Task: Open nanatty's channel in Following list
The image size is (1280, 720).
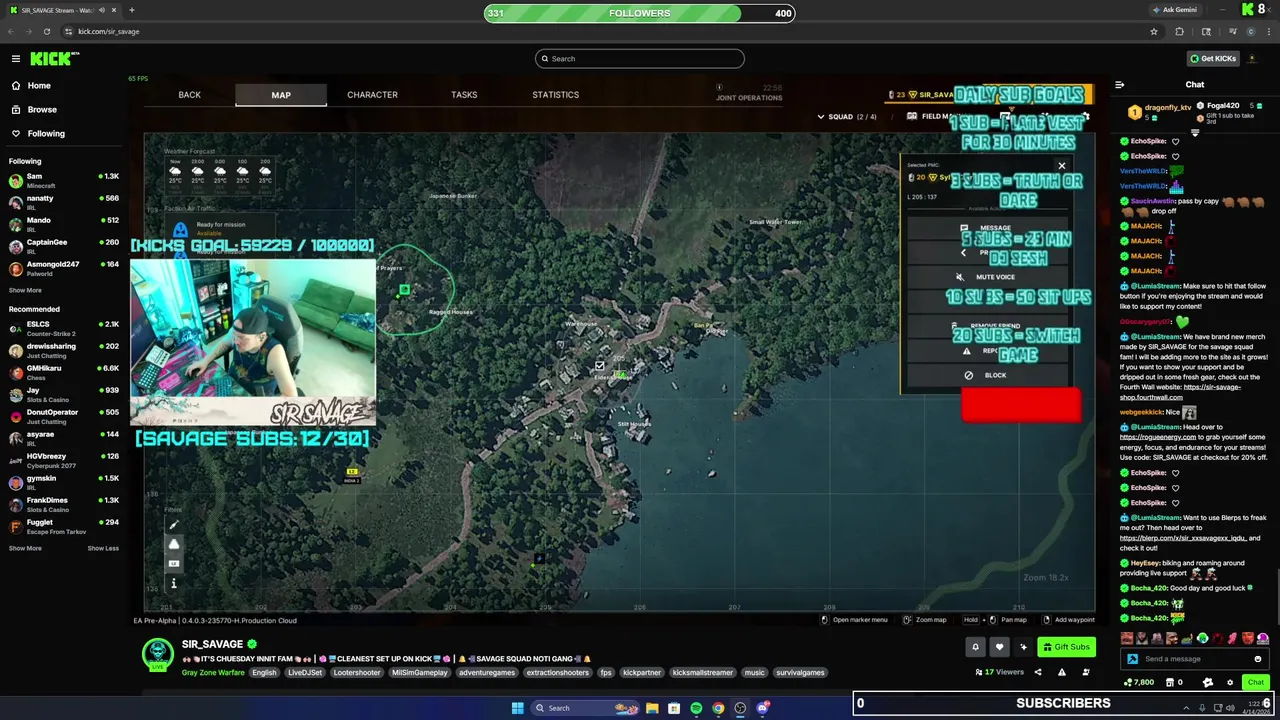Action: point(63,203)
